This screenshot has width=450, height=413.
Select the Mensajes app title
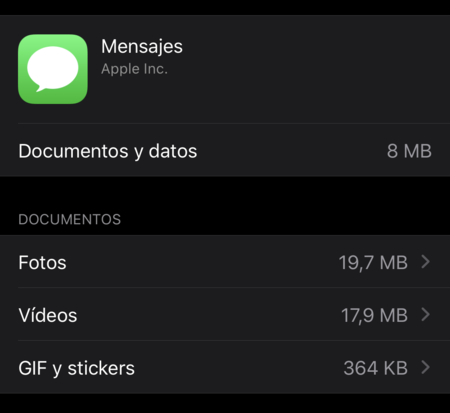pyautogui.click(x=142, y=47)
